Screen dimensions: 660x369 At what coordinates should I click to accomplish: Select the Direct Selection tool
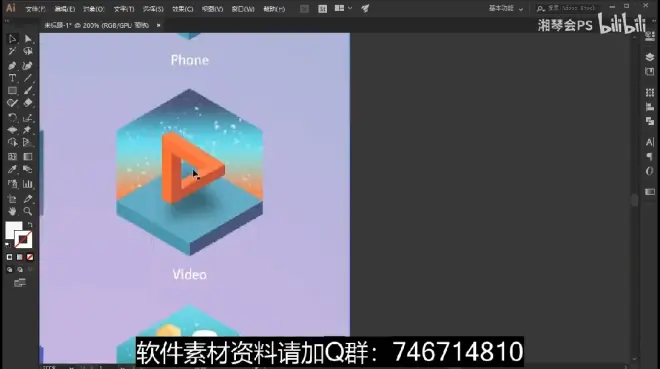click(x=28, y=39)
